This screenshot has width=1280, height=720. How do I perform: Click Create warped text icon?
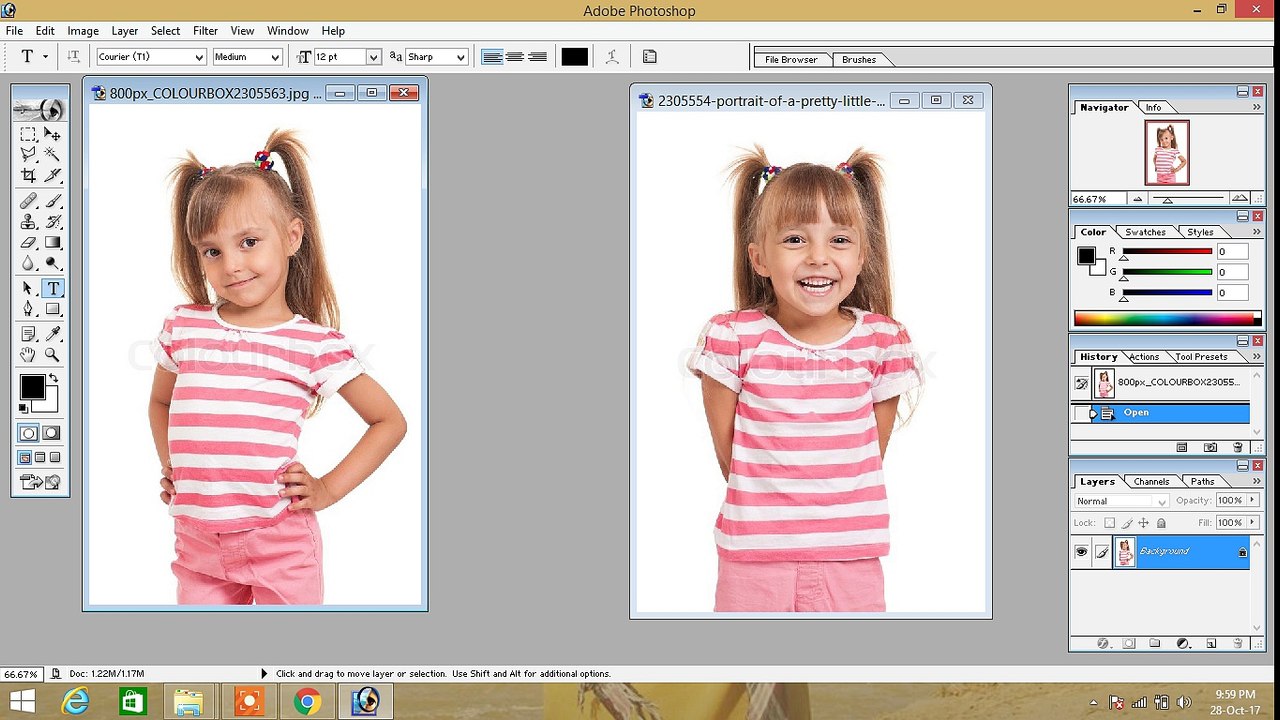(x=613, y=57)
